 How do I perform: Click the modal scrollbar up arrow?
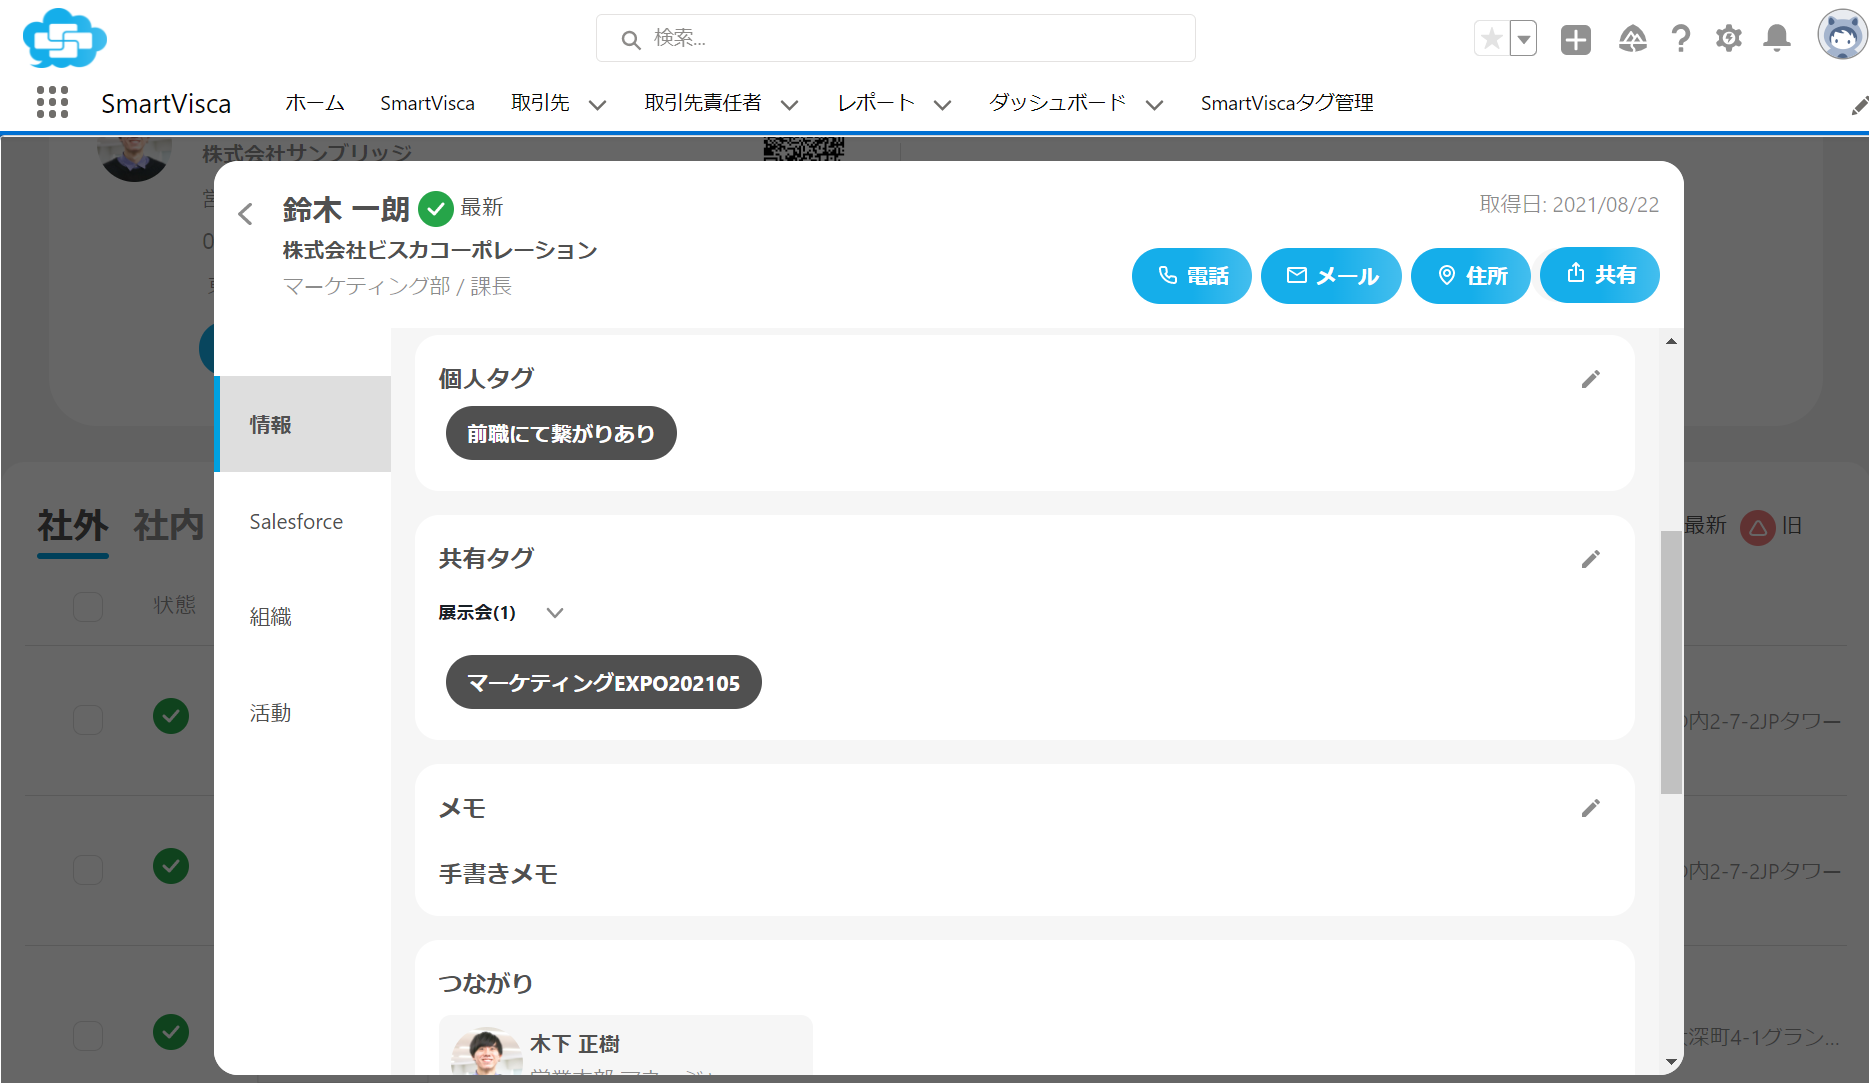coord(1671,342)
